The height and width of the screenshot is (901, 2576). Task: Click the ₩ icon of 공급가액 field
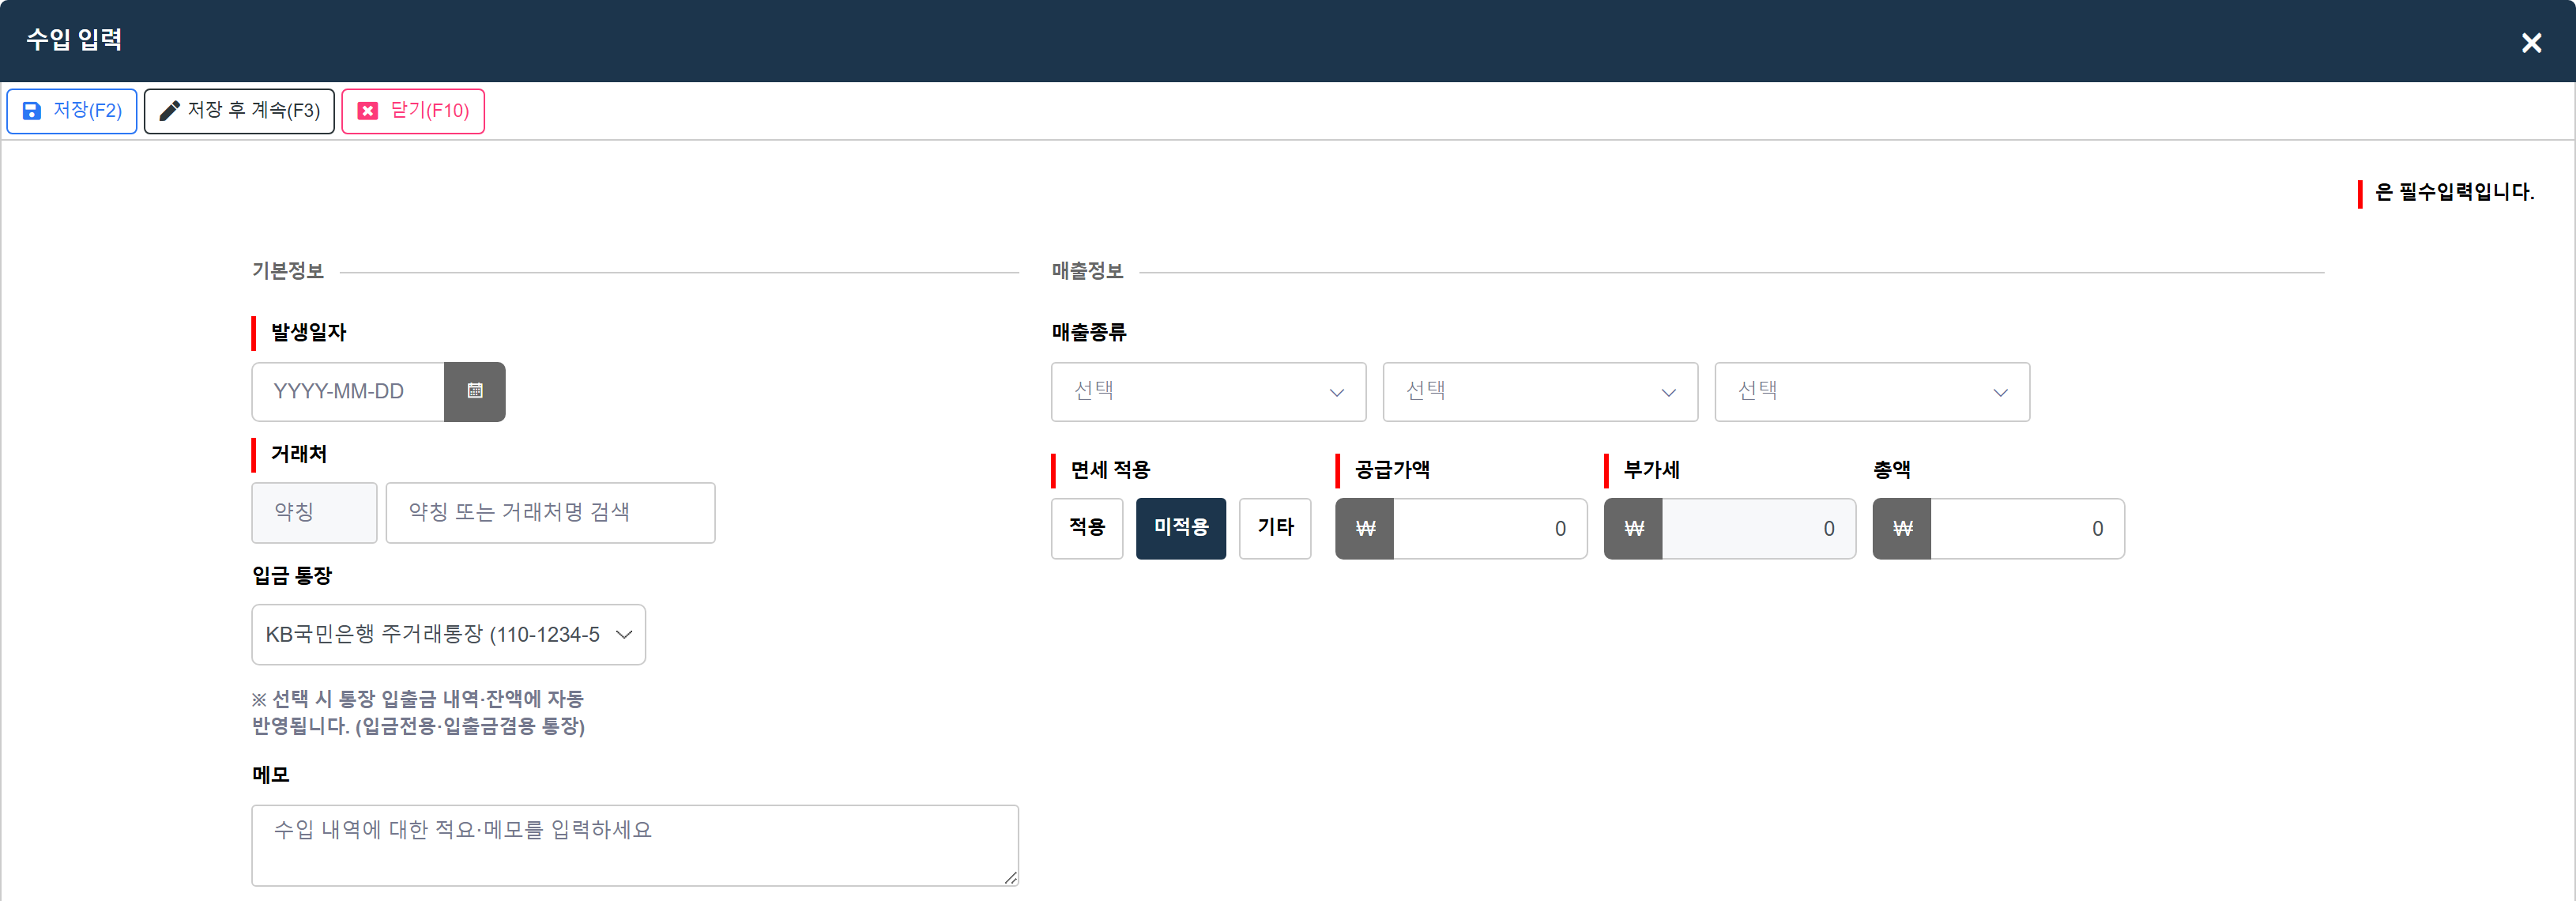point(1365,528)
